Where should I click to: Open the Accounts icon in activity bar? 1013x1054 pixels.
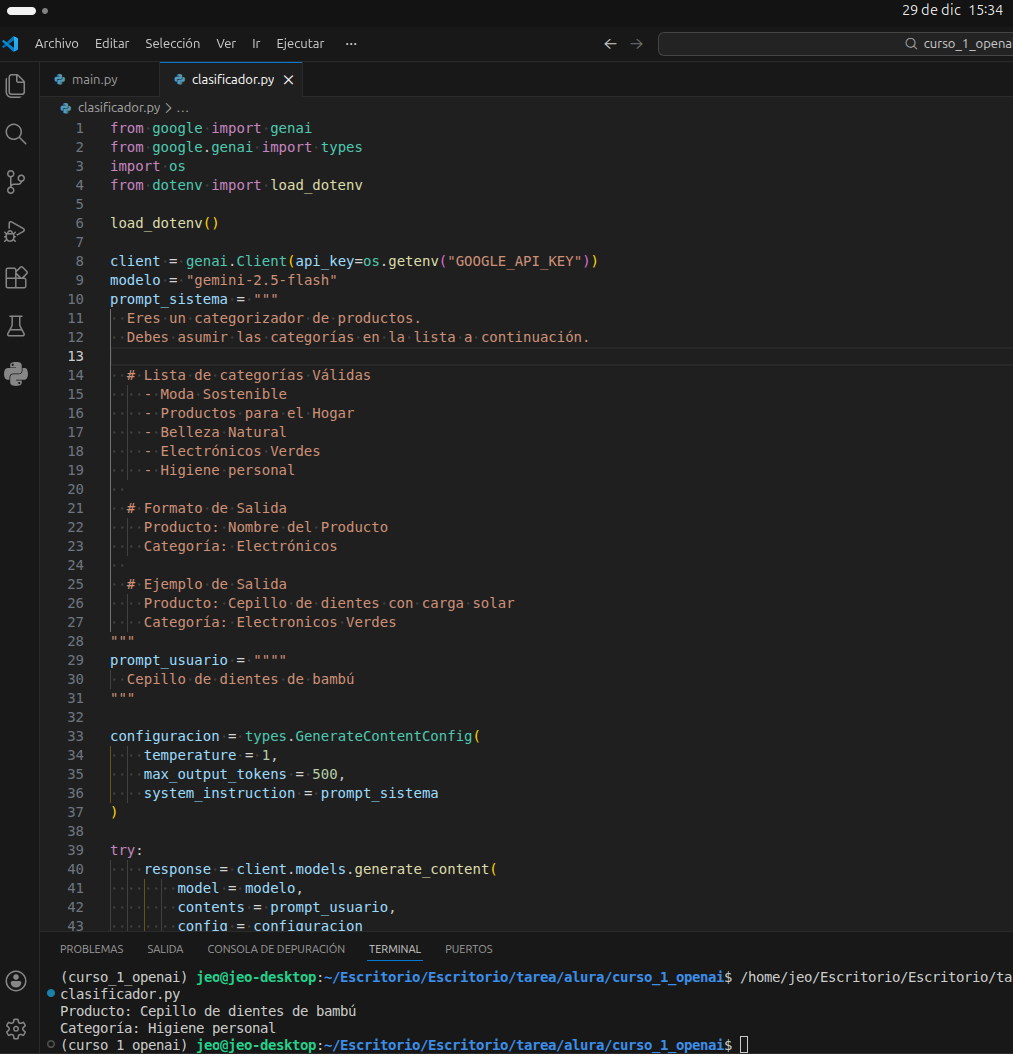(x=16, y=980)
